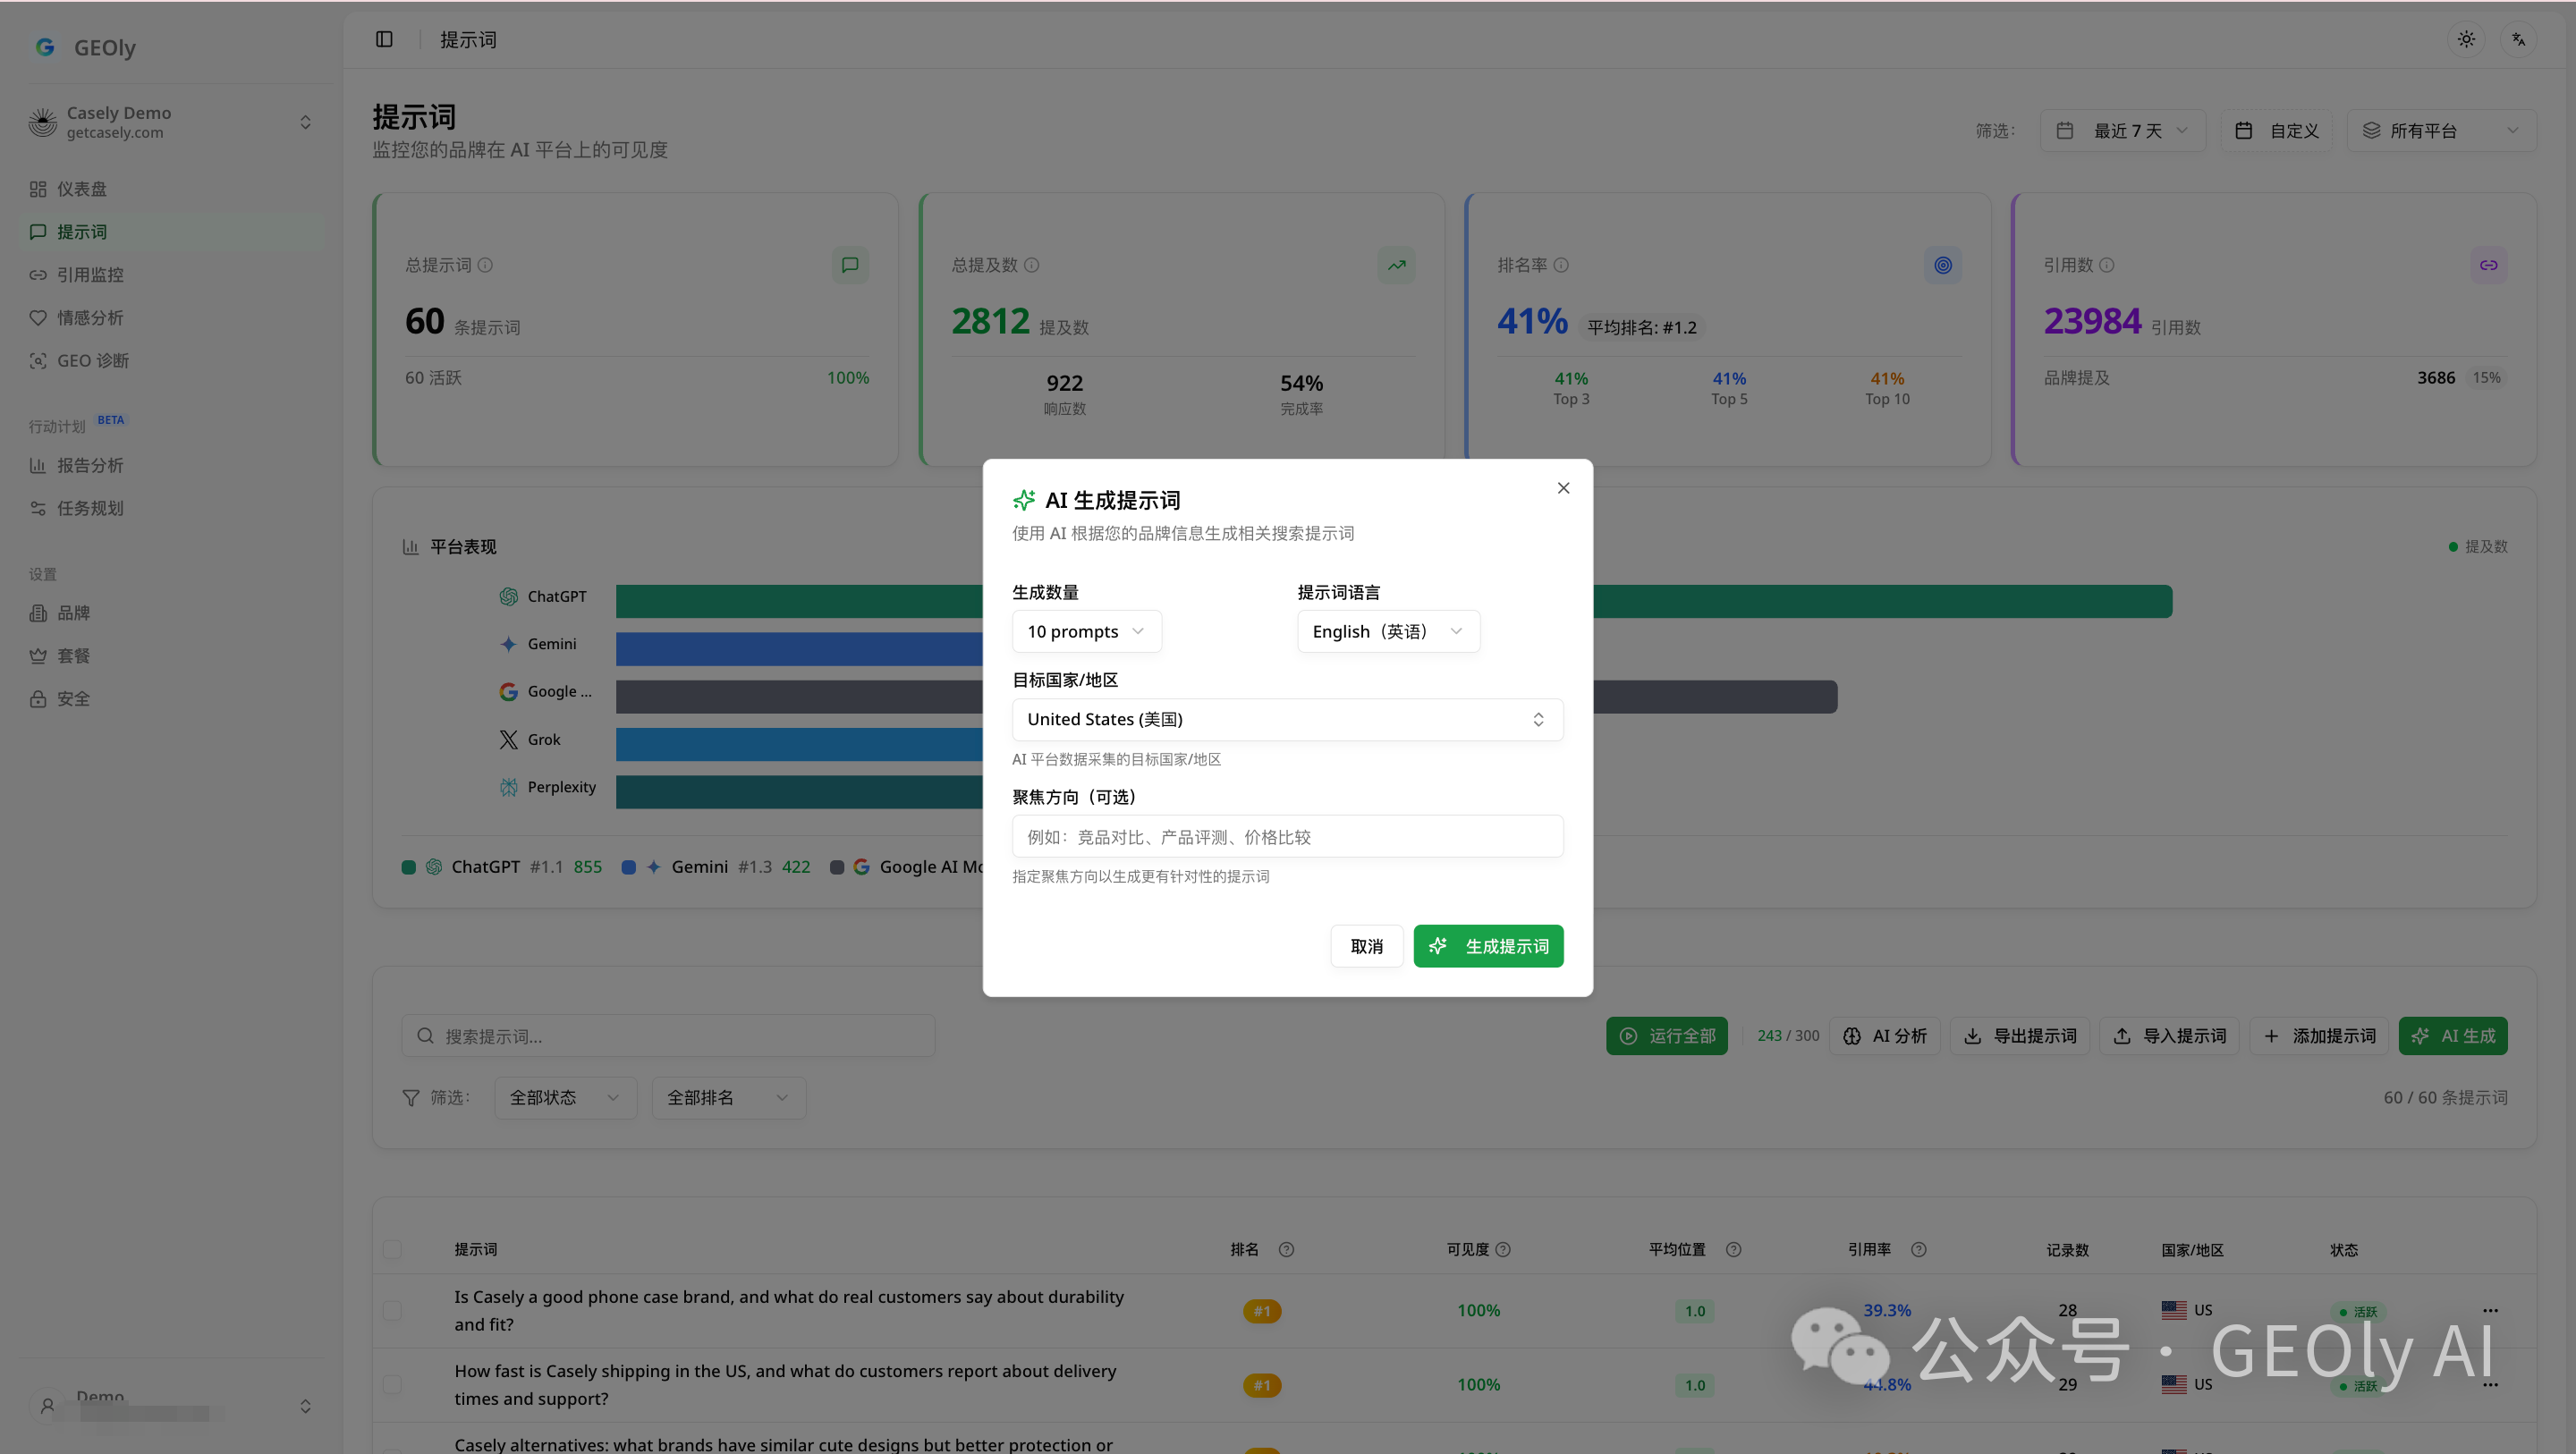Image resolution: width=2576 pixels, height=1454 pixels.
Task: Click the GEOly logo icon
Action: [x=45, y=47]
